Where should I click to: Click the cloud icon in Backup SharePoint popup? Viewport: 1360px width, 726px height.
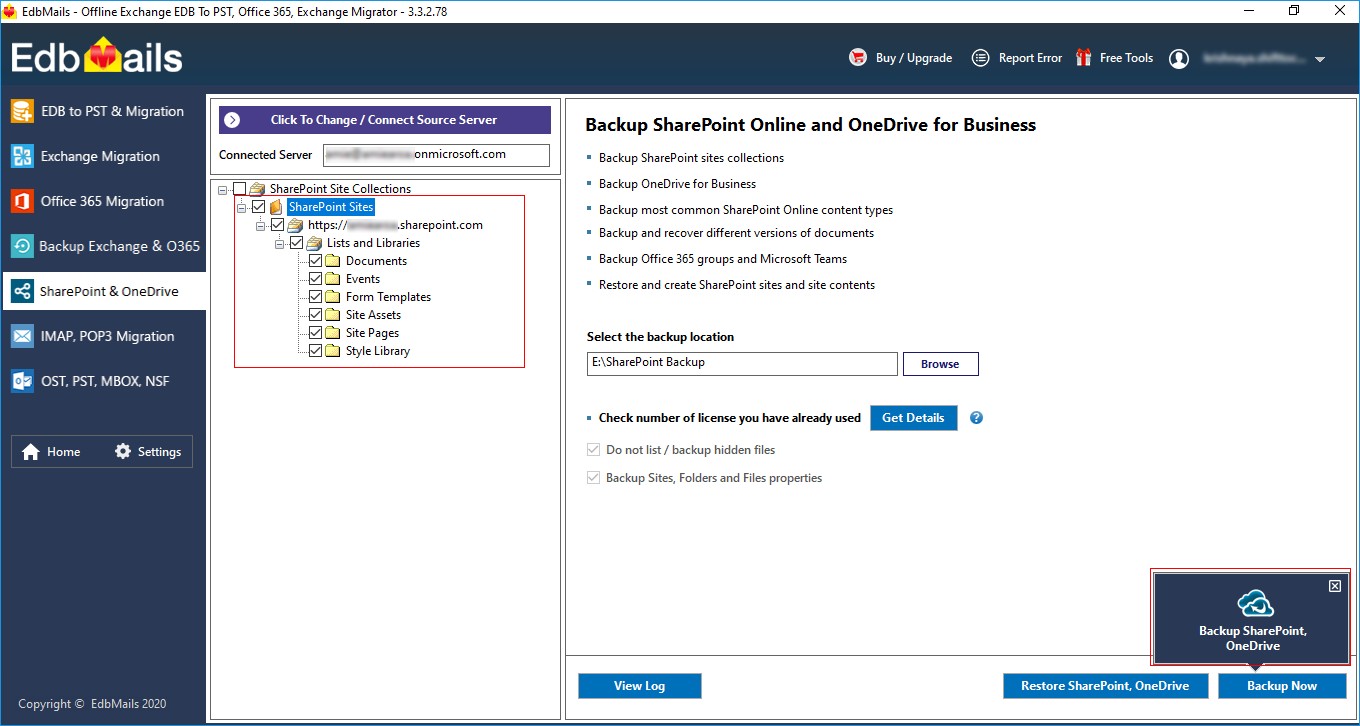1254,603
